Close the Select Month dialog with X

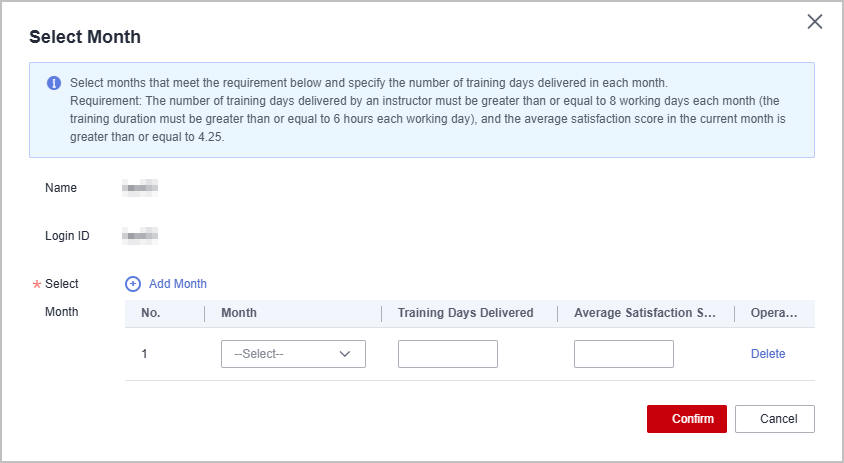(815, 22)
